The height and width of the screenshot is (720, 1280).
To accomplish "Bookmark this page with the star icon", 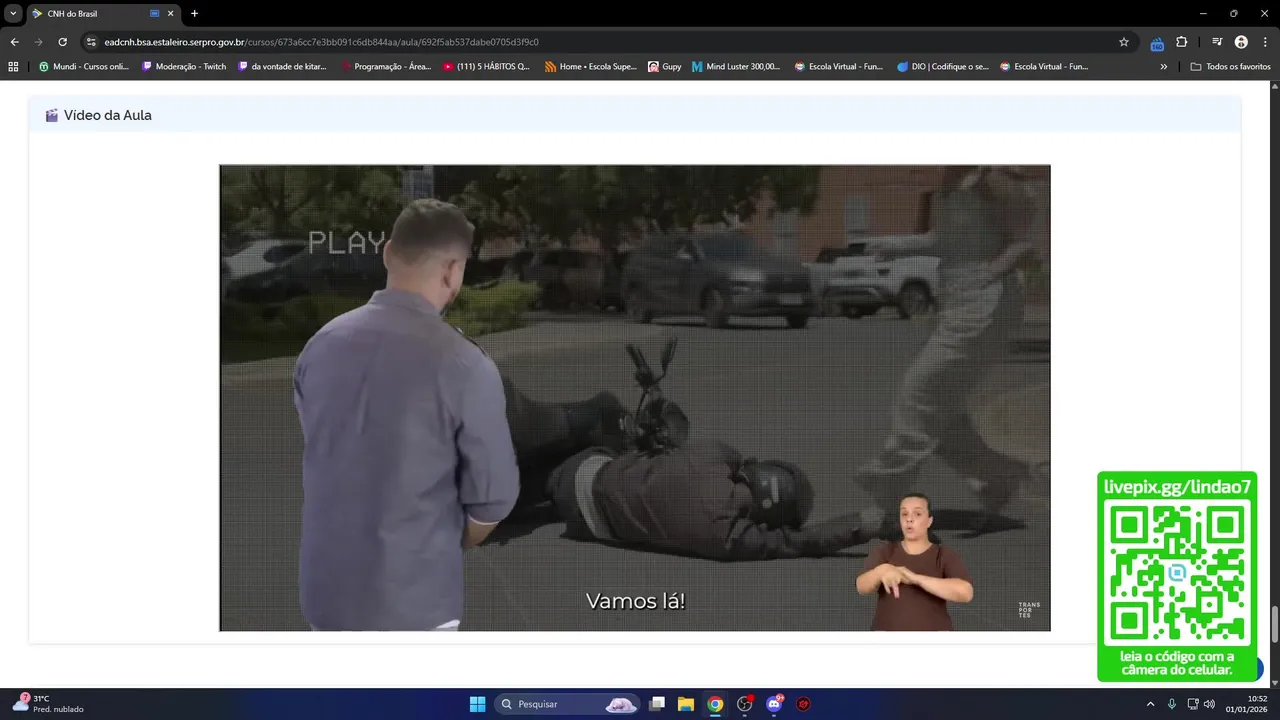I will (1124, 42).
